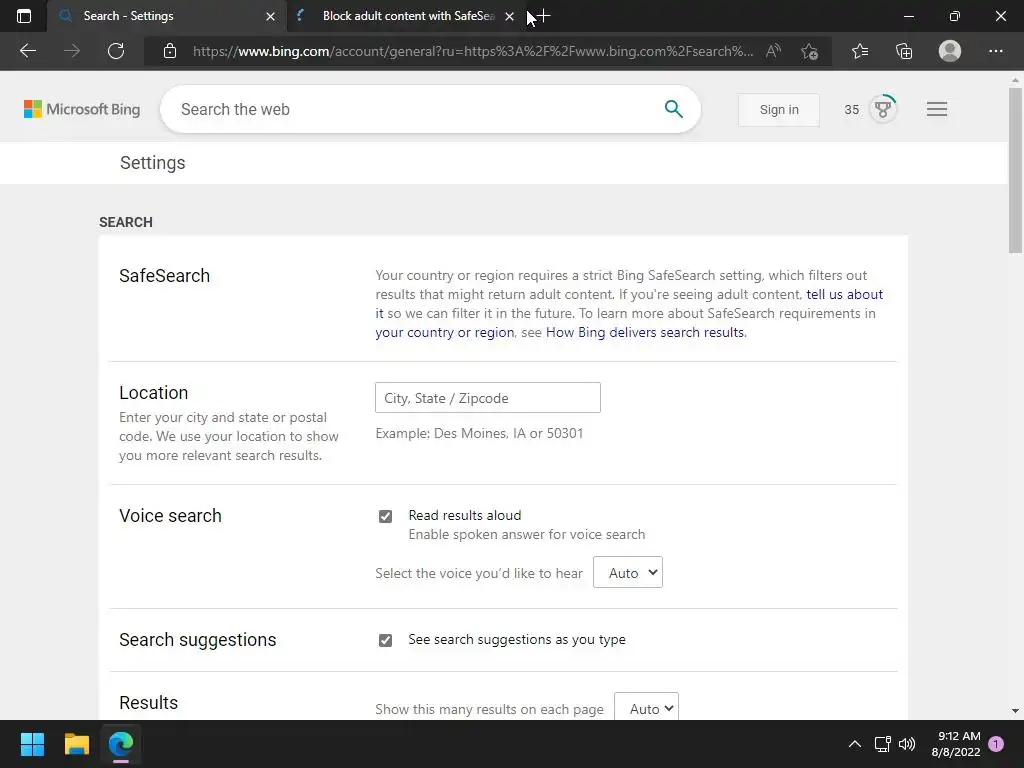Viewport: 1024px width, 768px height.
Task: Click the City, State / Zipcode field
Action: [488, 398]
